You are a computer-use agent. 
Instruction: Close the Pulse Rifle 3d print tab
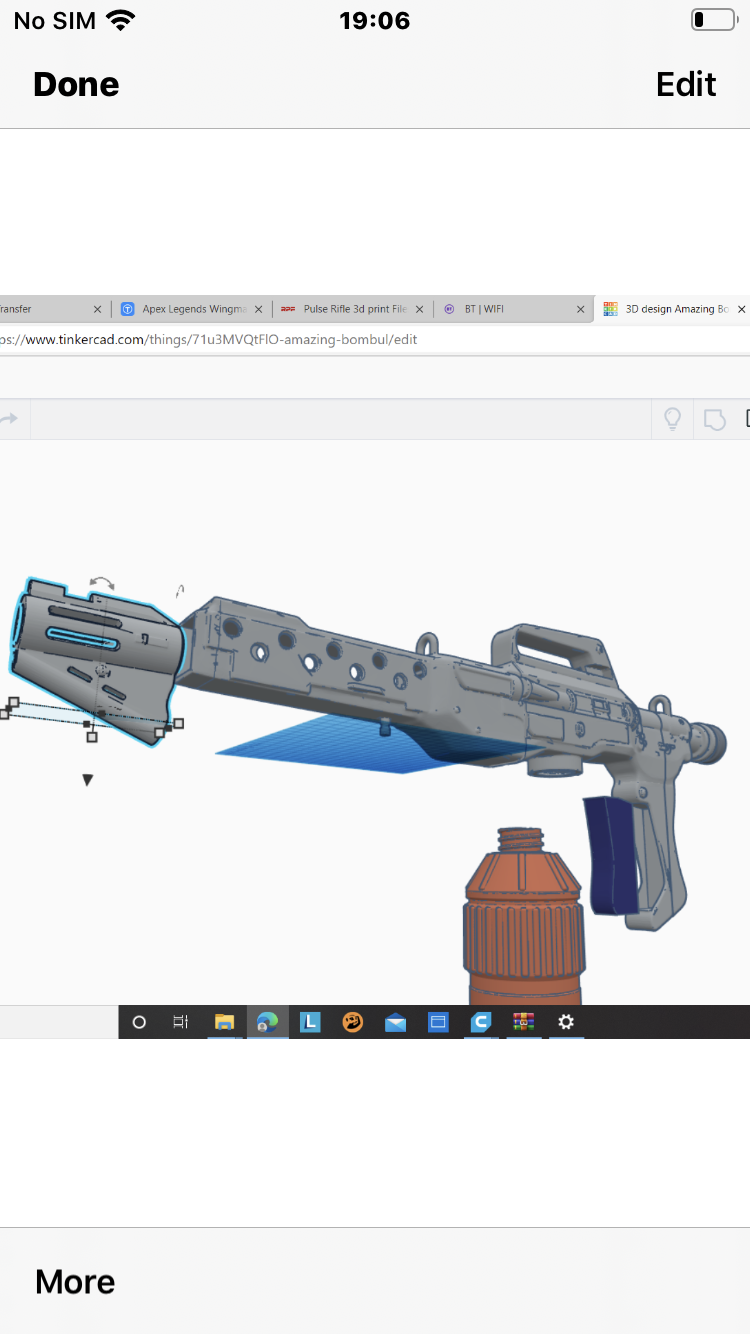(420, 310)
